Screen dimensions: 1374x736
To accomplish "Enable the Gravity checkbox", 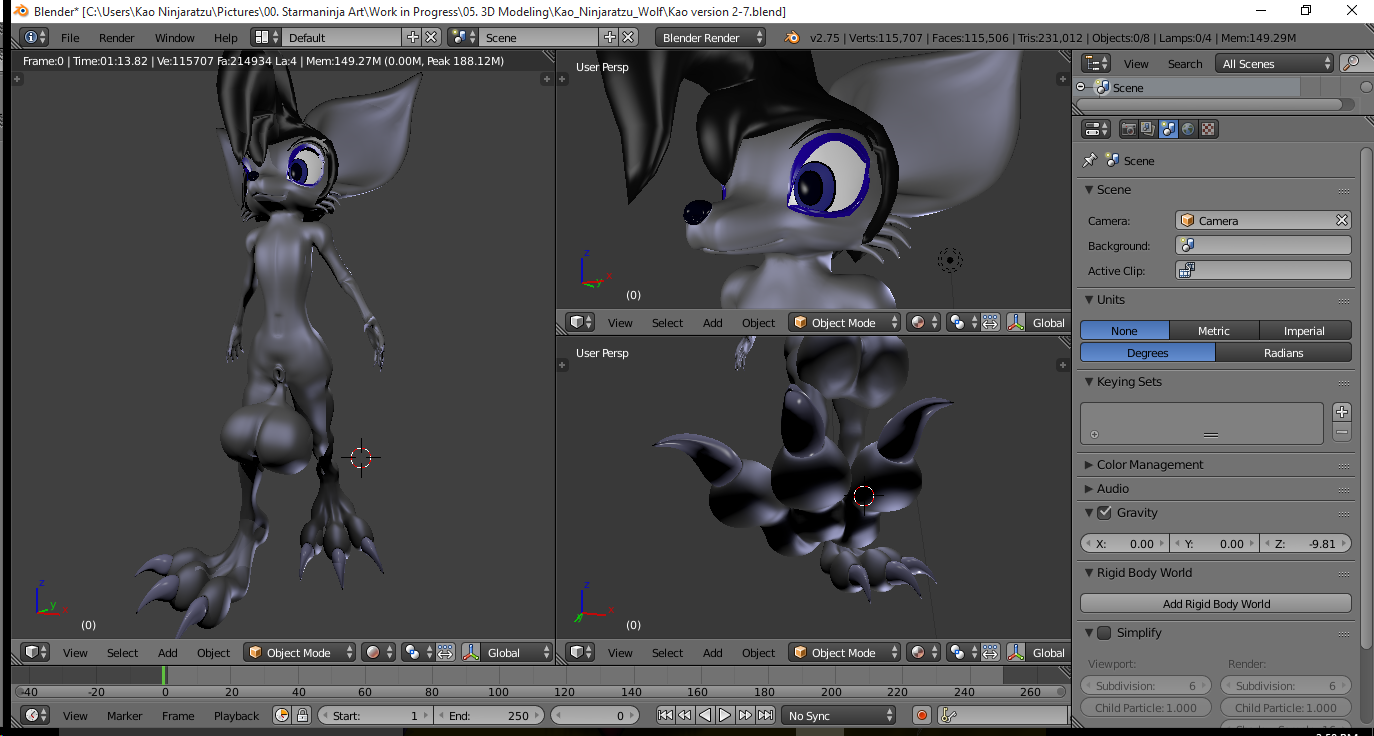I will [1104, 513].
